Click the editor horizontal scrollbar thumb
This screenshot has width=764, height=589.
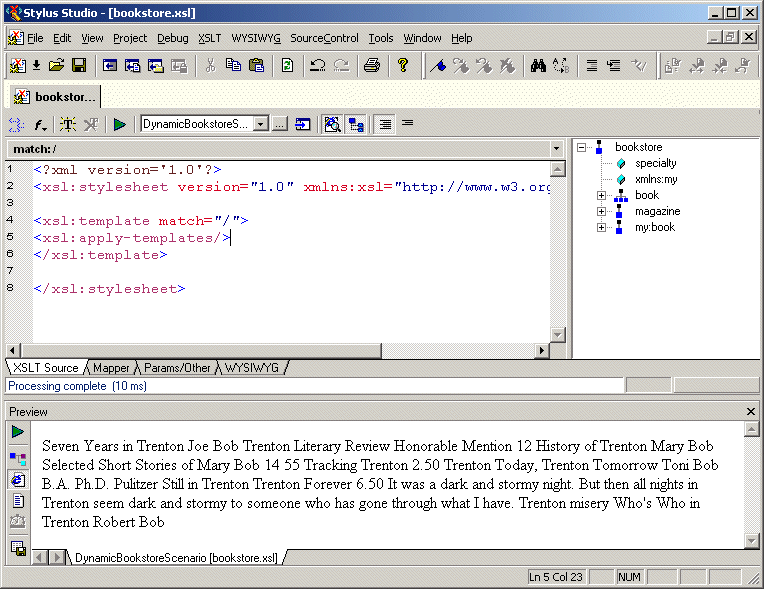pos(200,351)
